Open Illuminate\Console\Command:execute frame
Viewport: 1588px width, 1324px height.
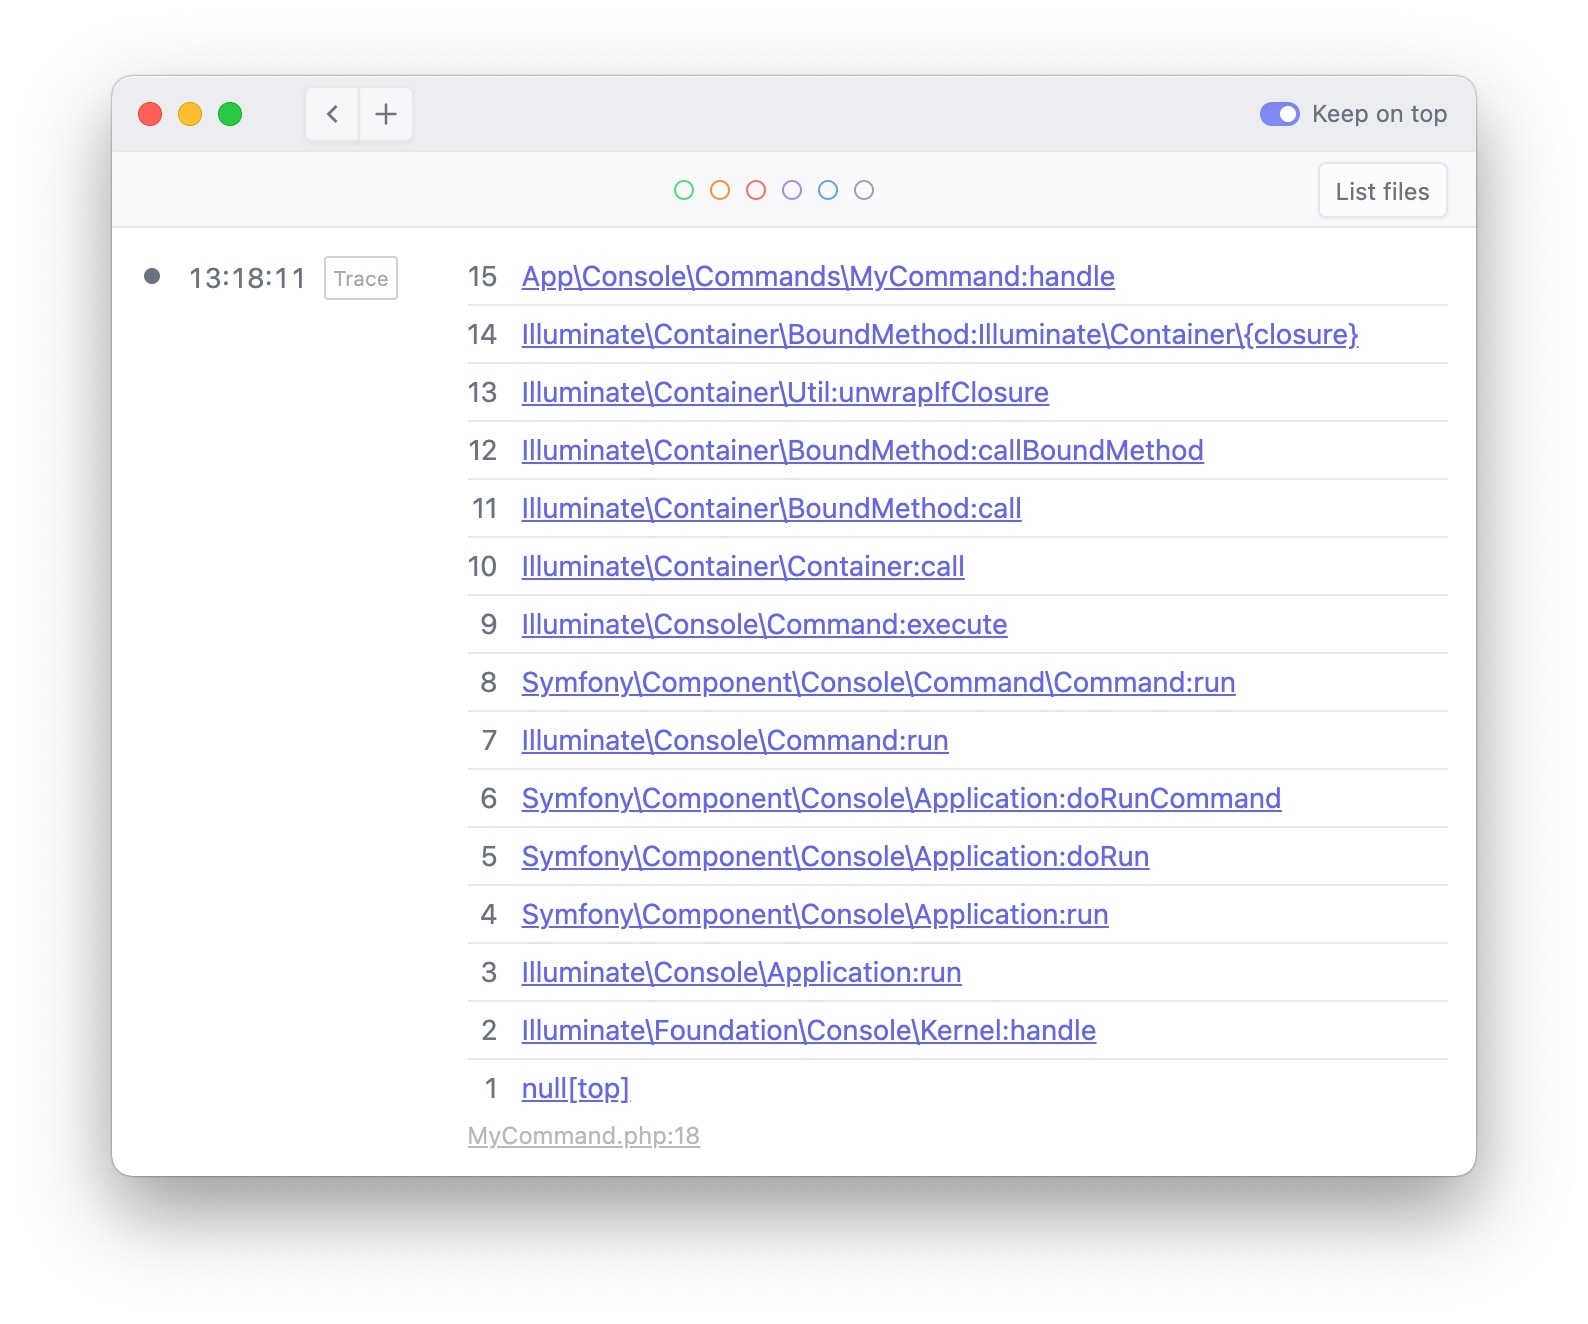tap(765, 624)
